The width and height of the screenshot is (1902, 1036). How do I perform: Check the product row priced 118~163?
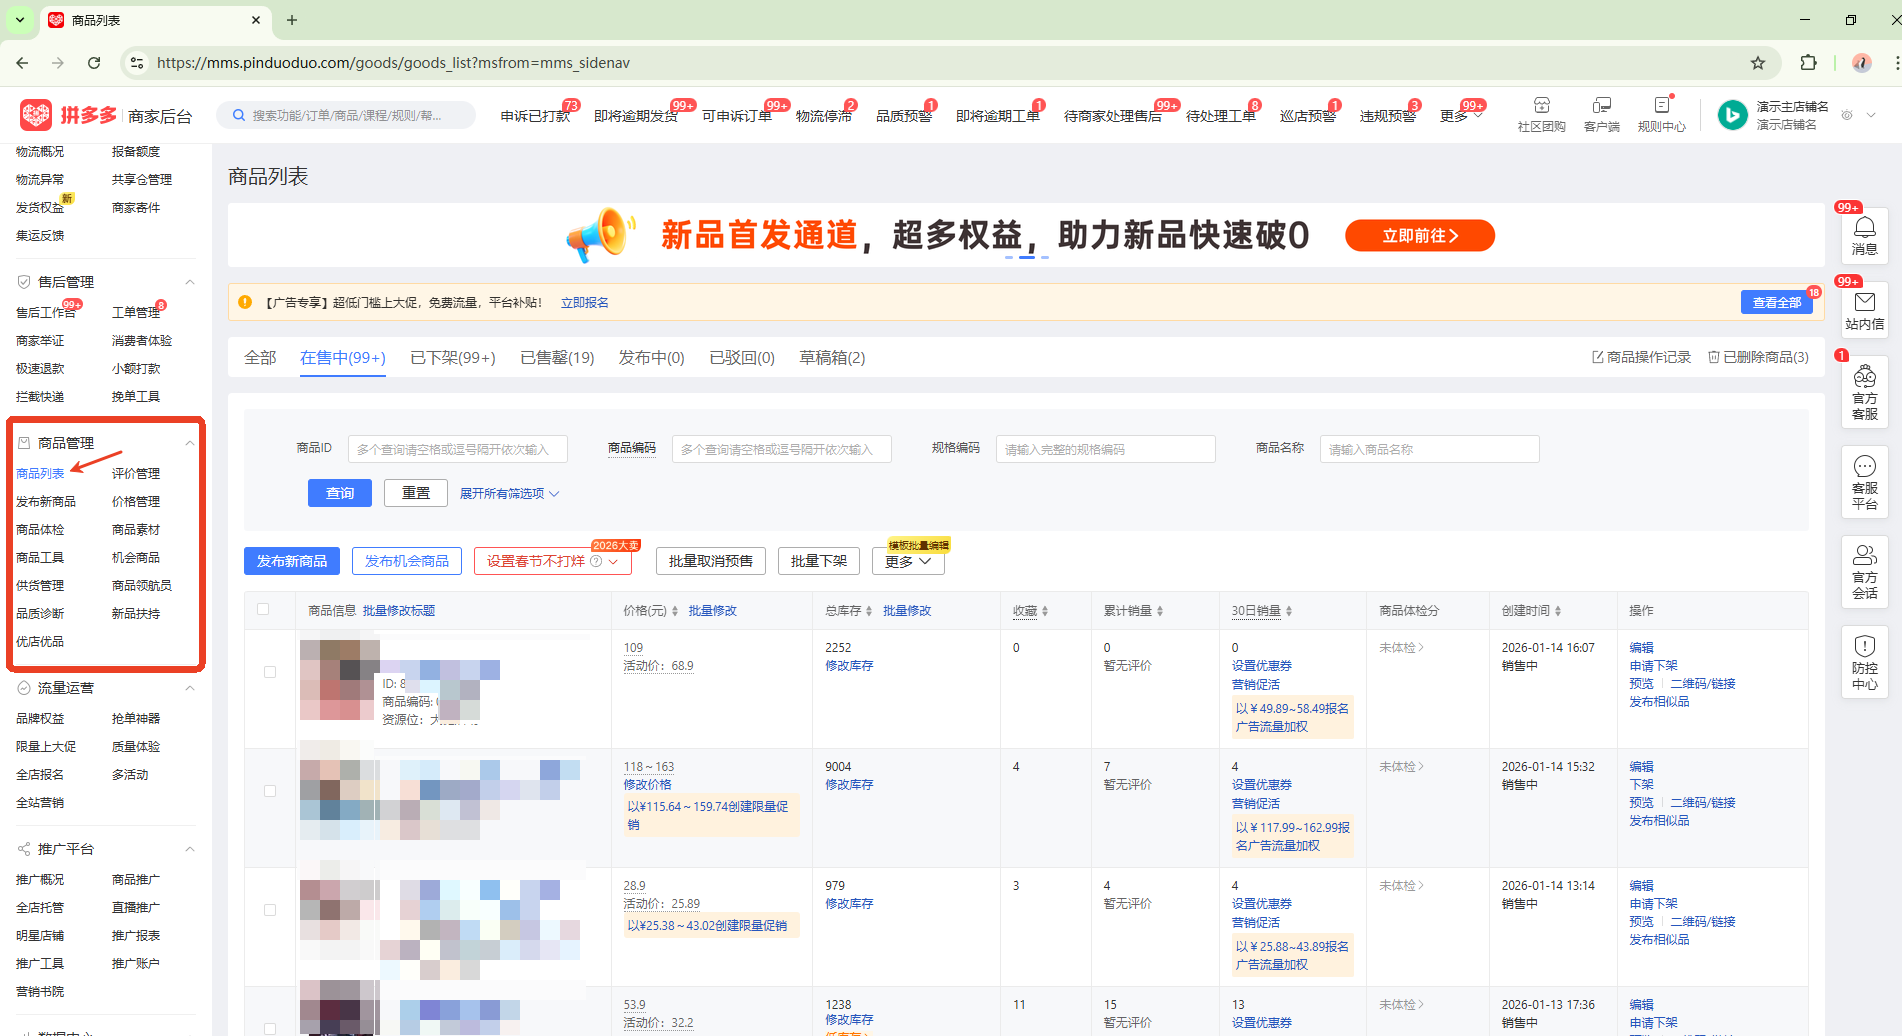tap(270, 791)
